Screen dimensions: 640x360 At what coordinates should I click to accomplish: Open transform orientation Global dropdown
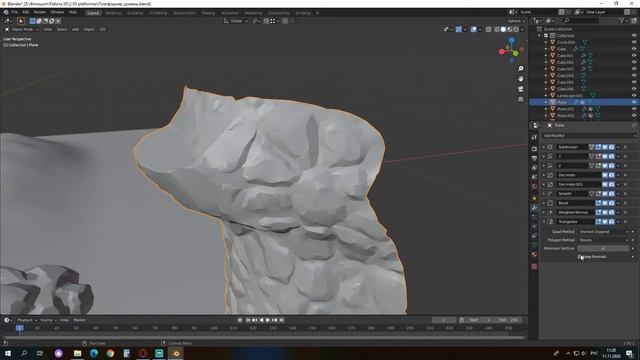click(x=236, y=21)
